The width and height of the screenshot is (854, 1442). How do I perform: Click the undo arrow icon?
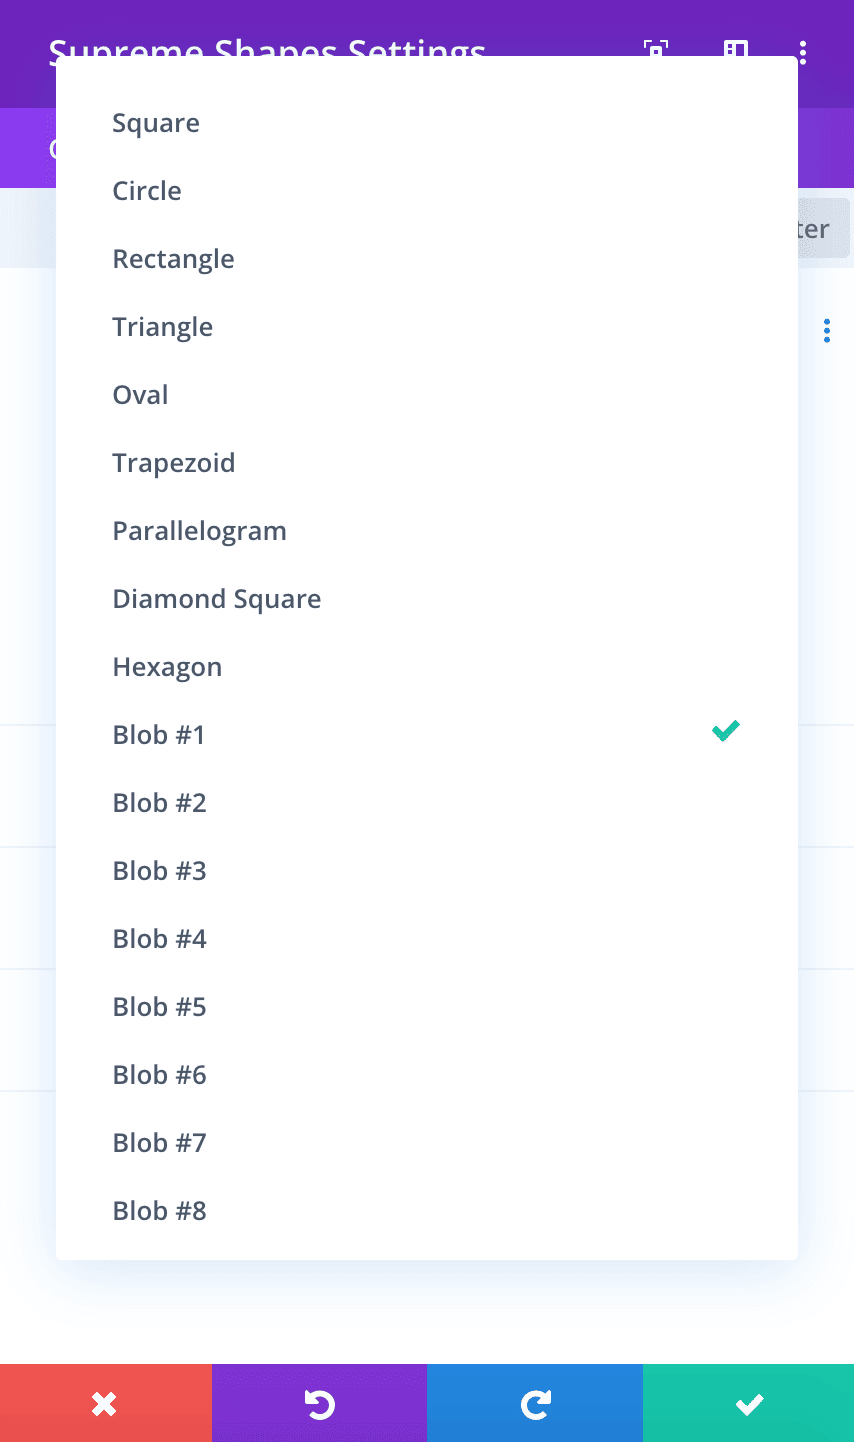tap(319, 1404)
